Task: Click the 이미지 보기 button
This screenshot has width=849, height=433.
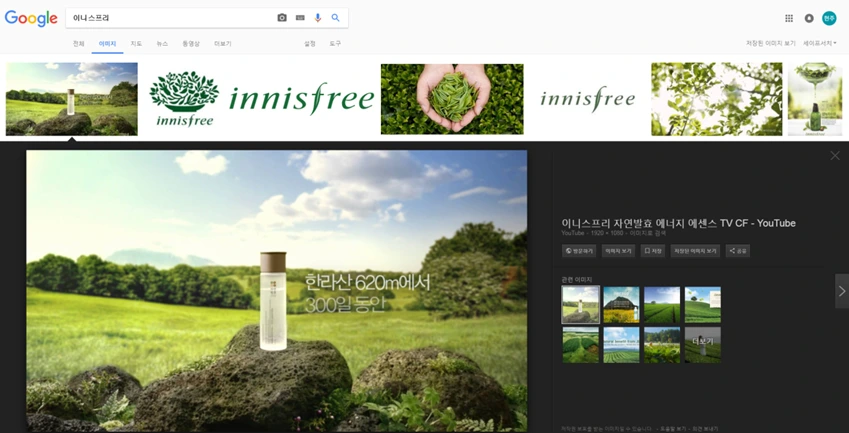Action: [x=618, y=251]
